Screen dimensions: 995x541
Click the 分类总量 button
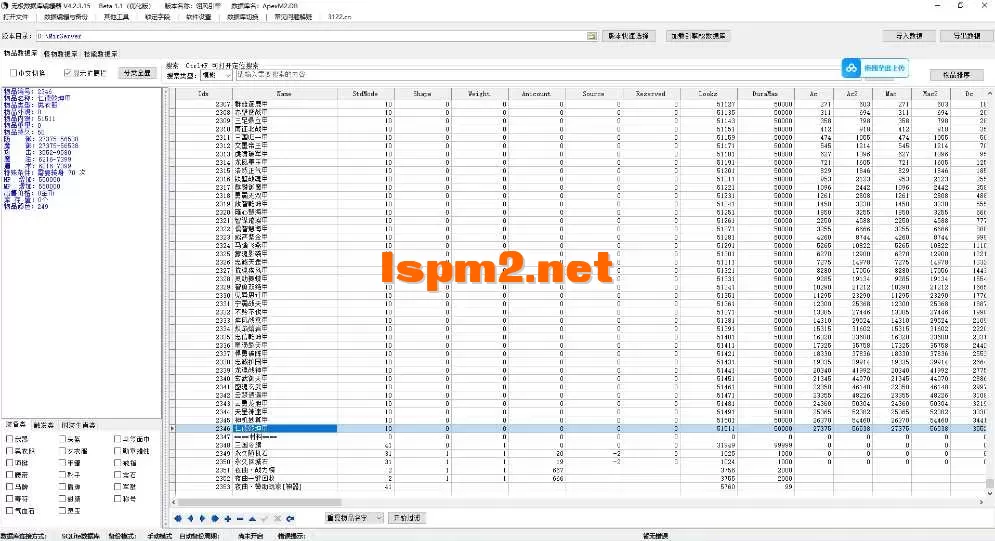[x=136, y=73]
